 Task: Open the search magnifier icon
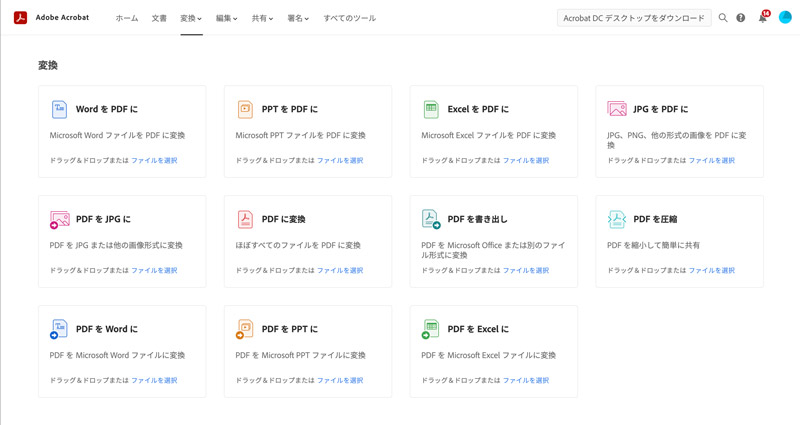723,18
